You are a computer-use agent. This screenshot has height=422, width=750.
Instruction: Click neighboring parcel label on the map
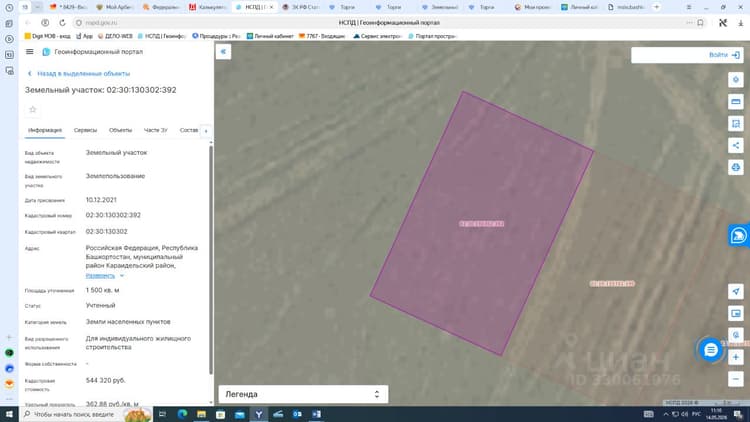click(612, 284)
